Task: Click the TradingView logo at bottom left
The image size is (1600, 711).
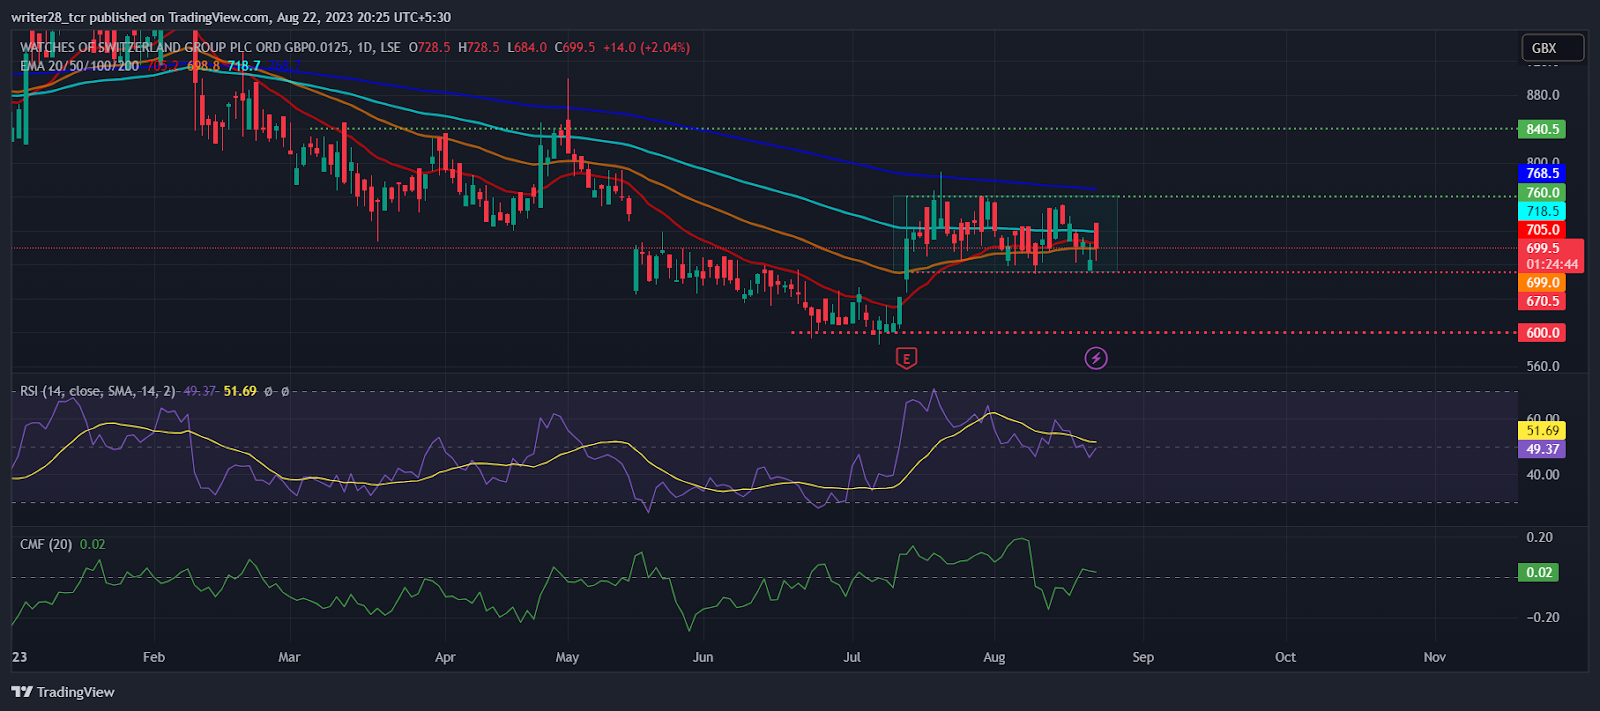Action: (63, 692)
